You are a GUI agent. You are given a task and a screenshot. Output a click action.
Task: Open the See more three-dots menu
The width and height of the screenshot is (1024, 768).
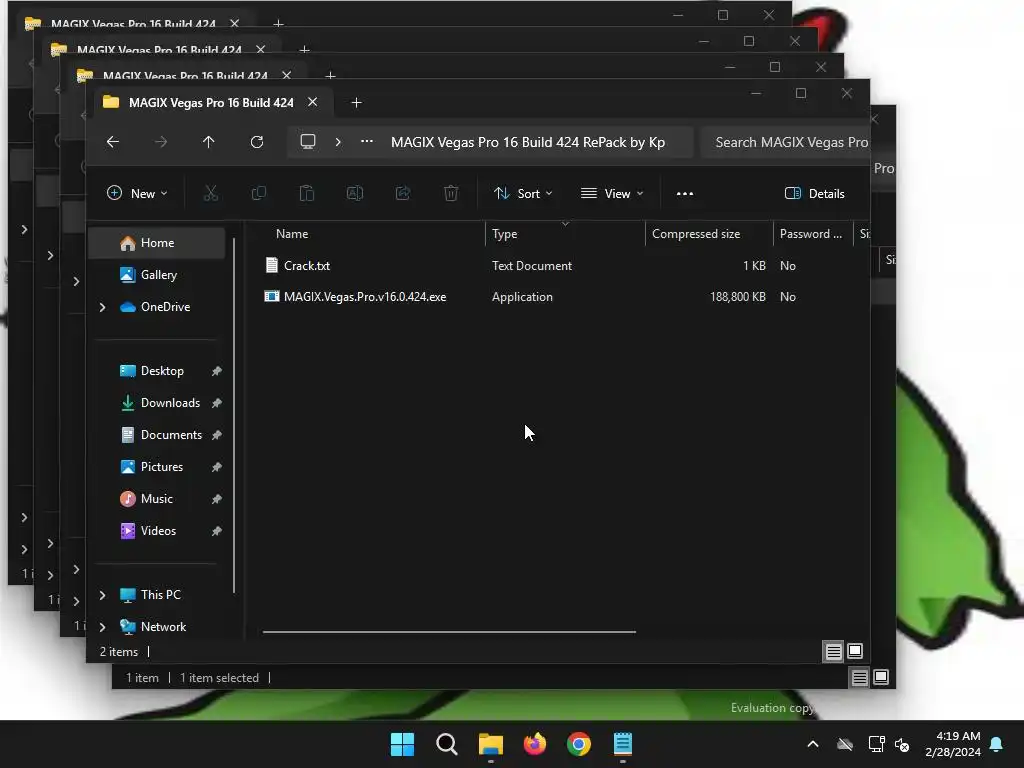684,193
